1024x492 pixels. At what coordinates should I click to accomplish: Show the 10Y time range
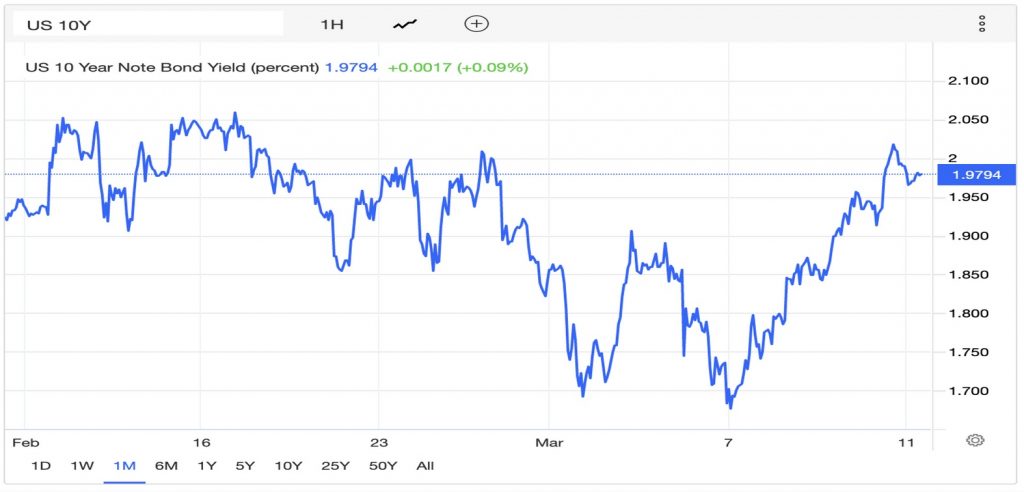tap(288, 465)
